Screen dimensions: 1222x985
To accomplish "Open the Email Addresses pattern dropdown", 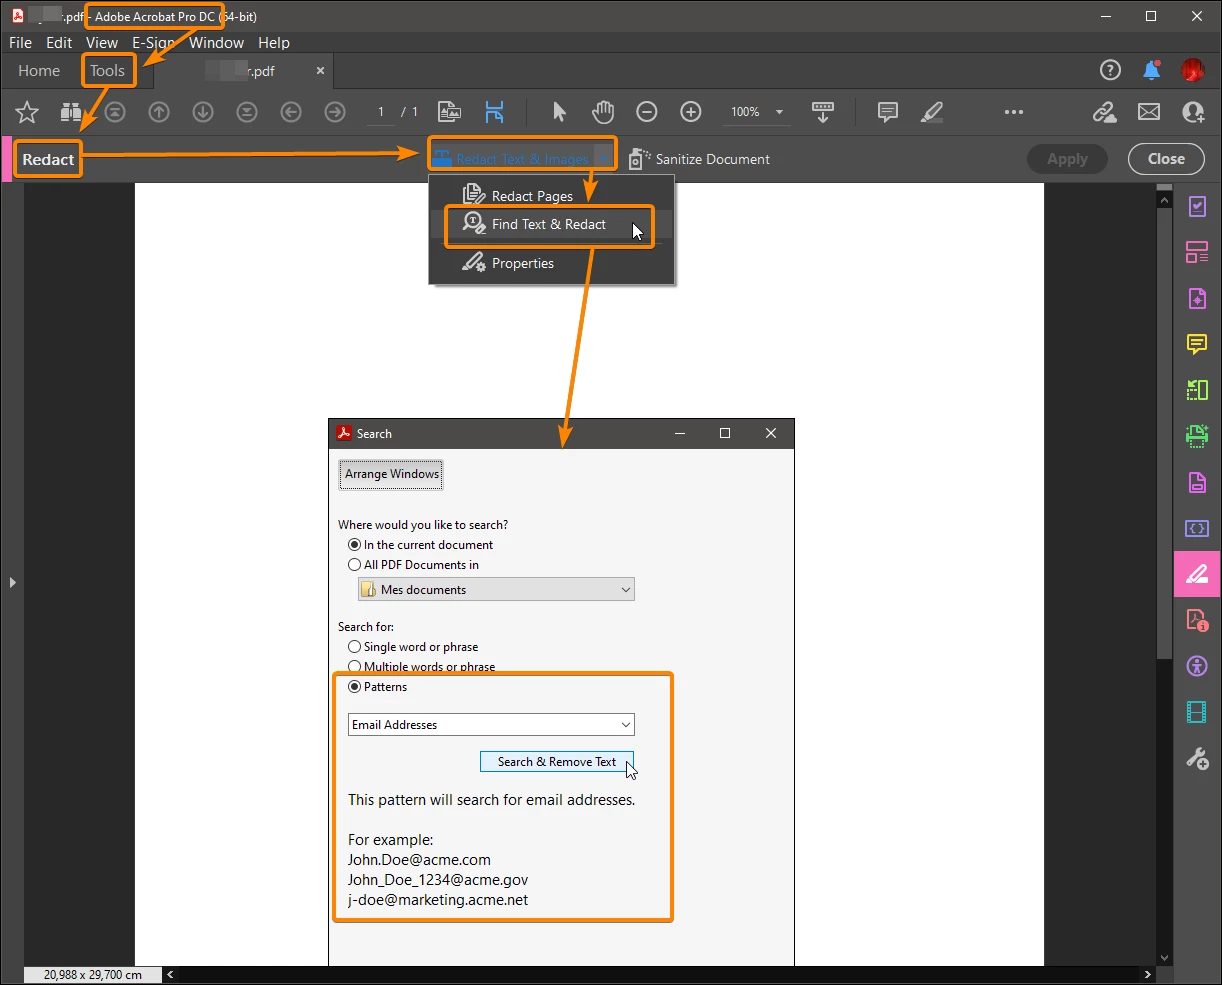I will pos(491,725).
